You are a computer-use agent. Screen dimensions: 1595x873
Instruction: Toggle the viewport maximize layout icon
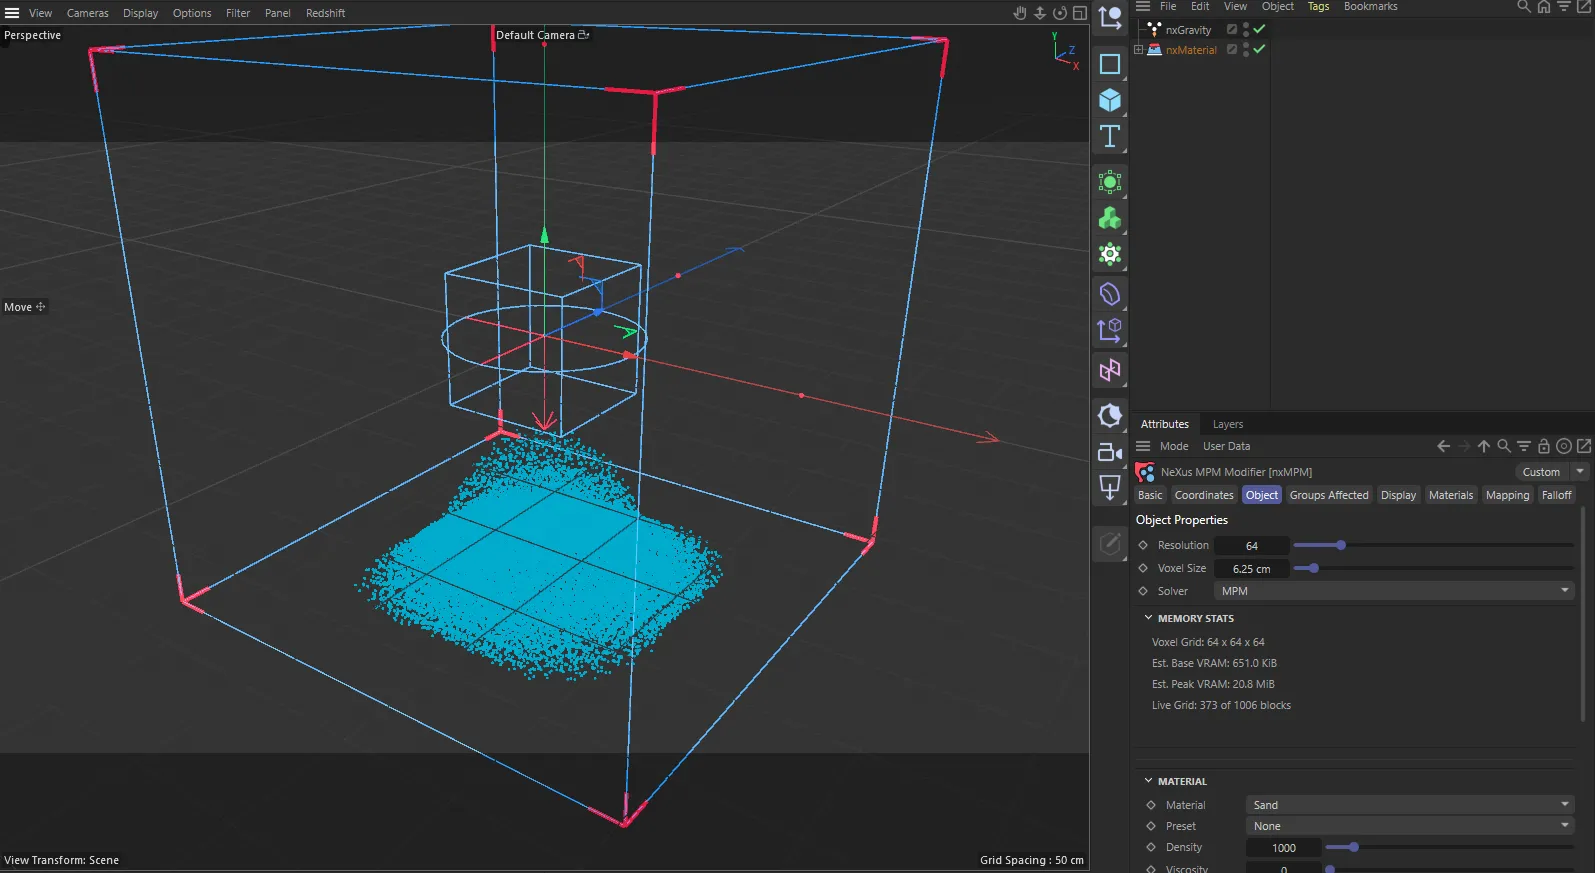(1080, 13)
